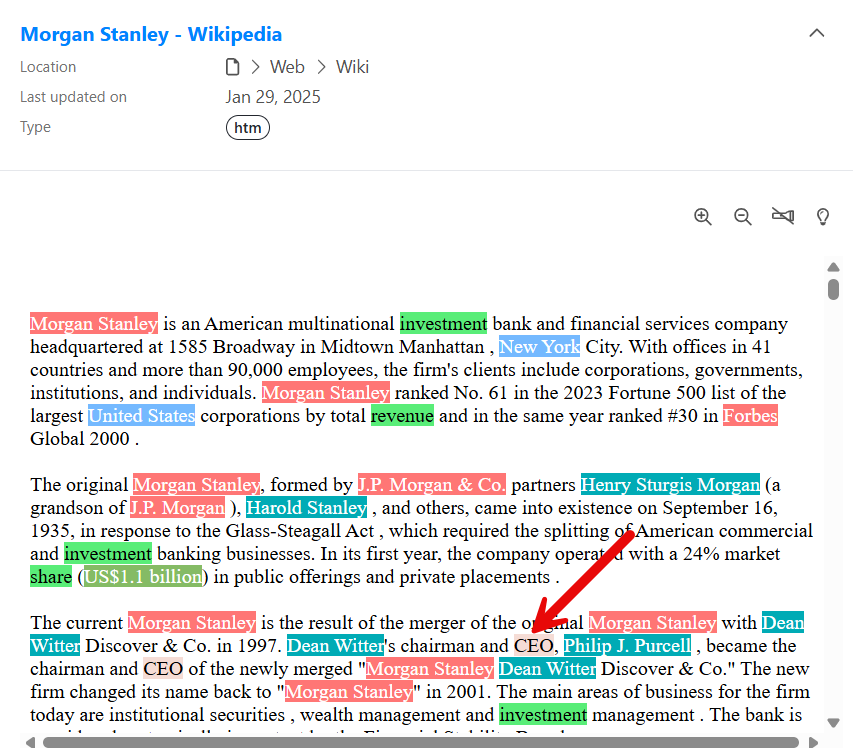Click the document icon in Location breadcrumb

pyautogui.click(x=232, y=67)
